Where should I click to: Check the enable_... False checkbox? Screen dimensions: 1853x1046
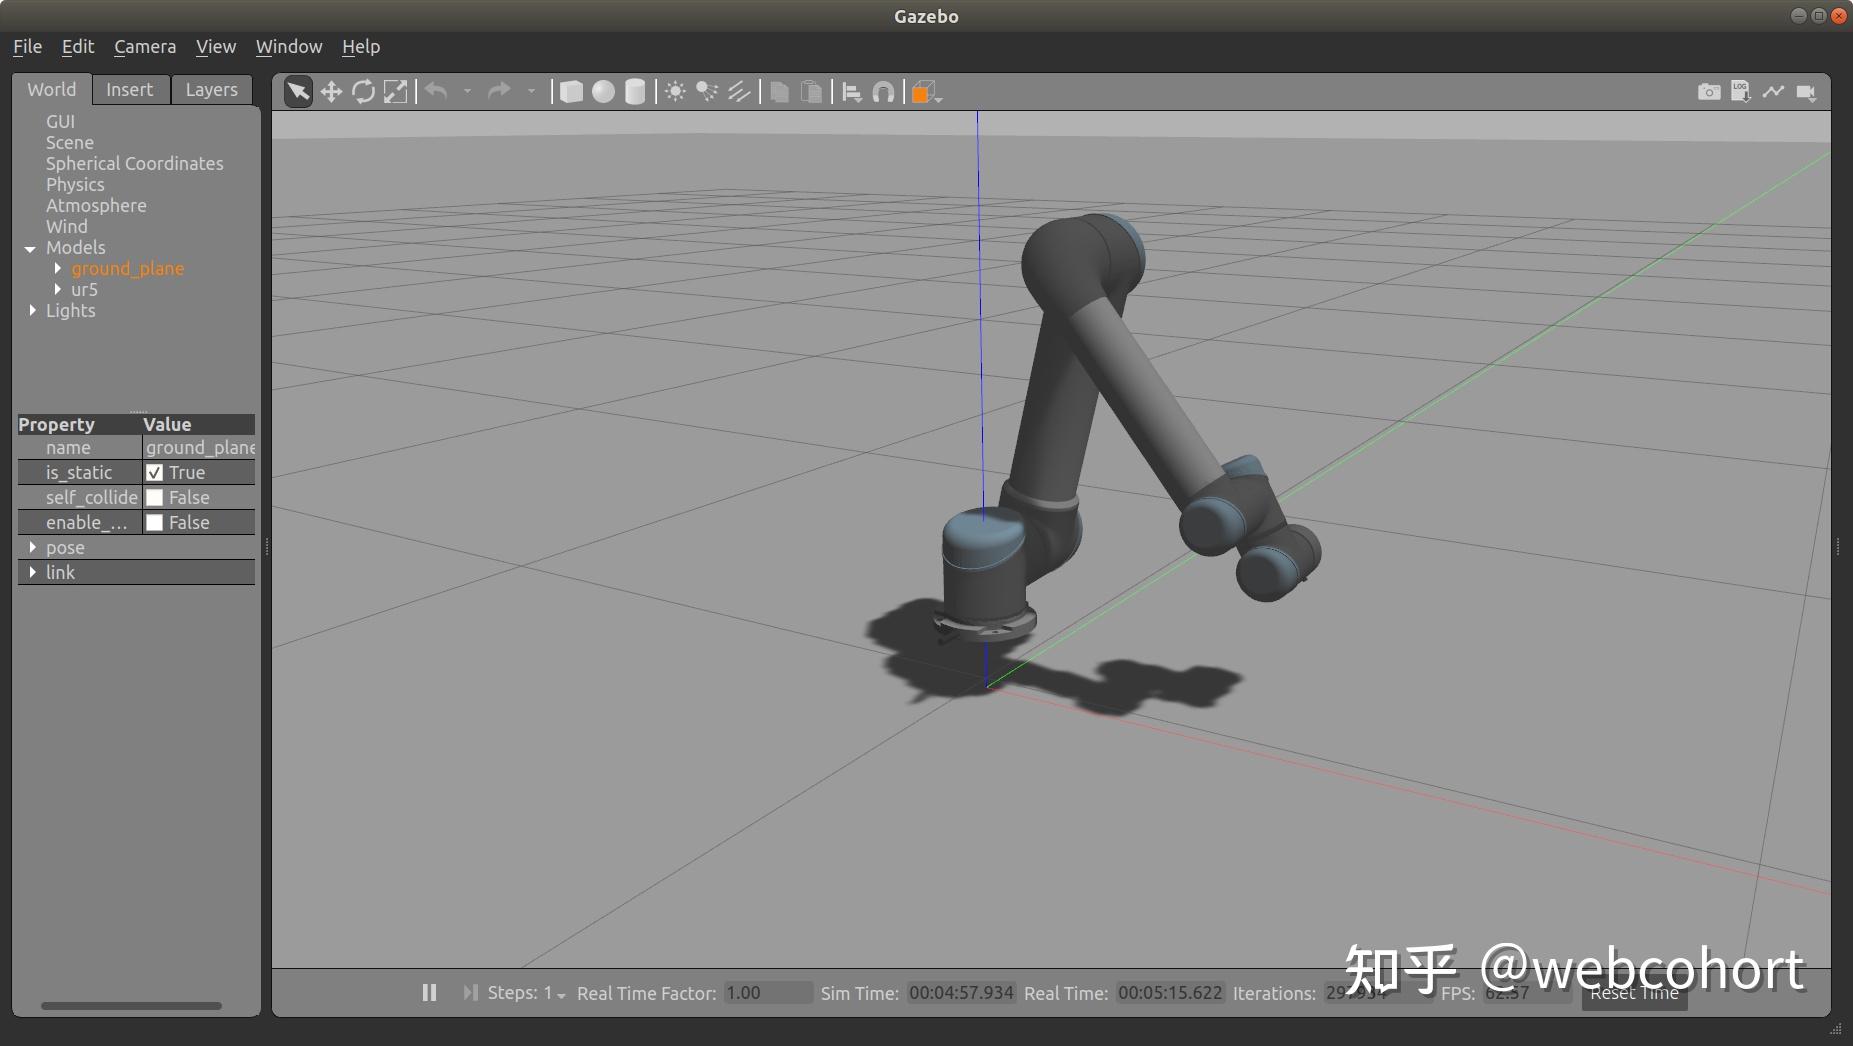tap(155, 522)
